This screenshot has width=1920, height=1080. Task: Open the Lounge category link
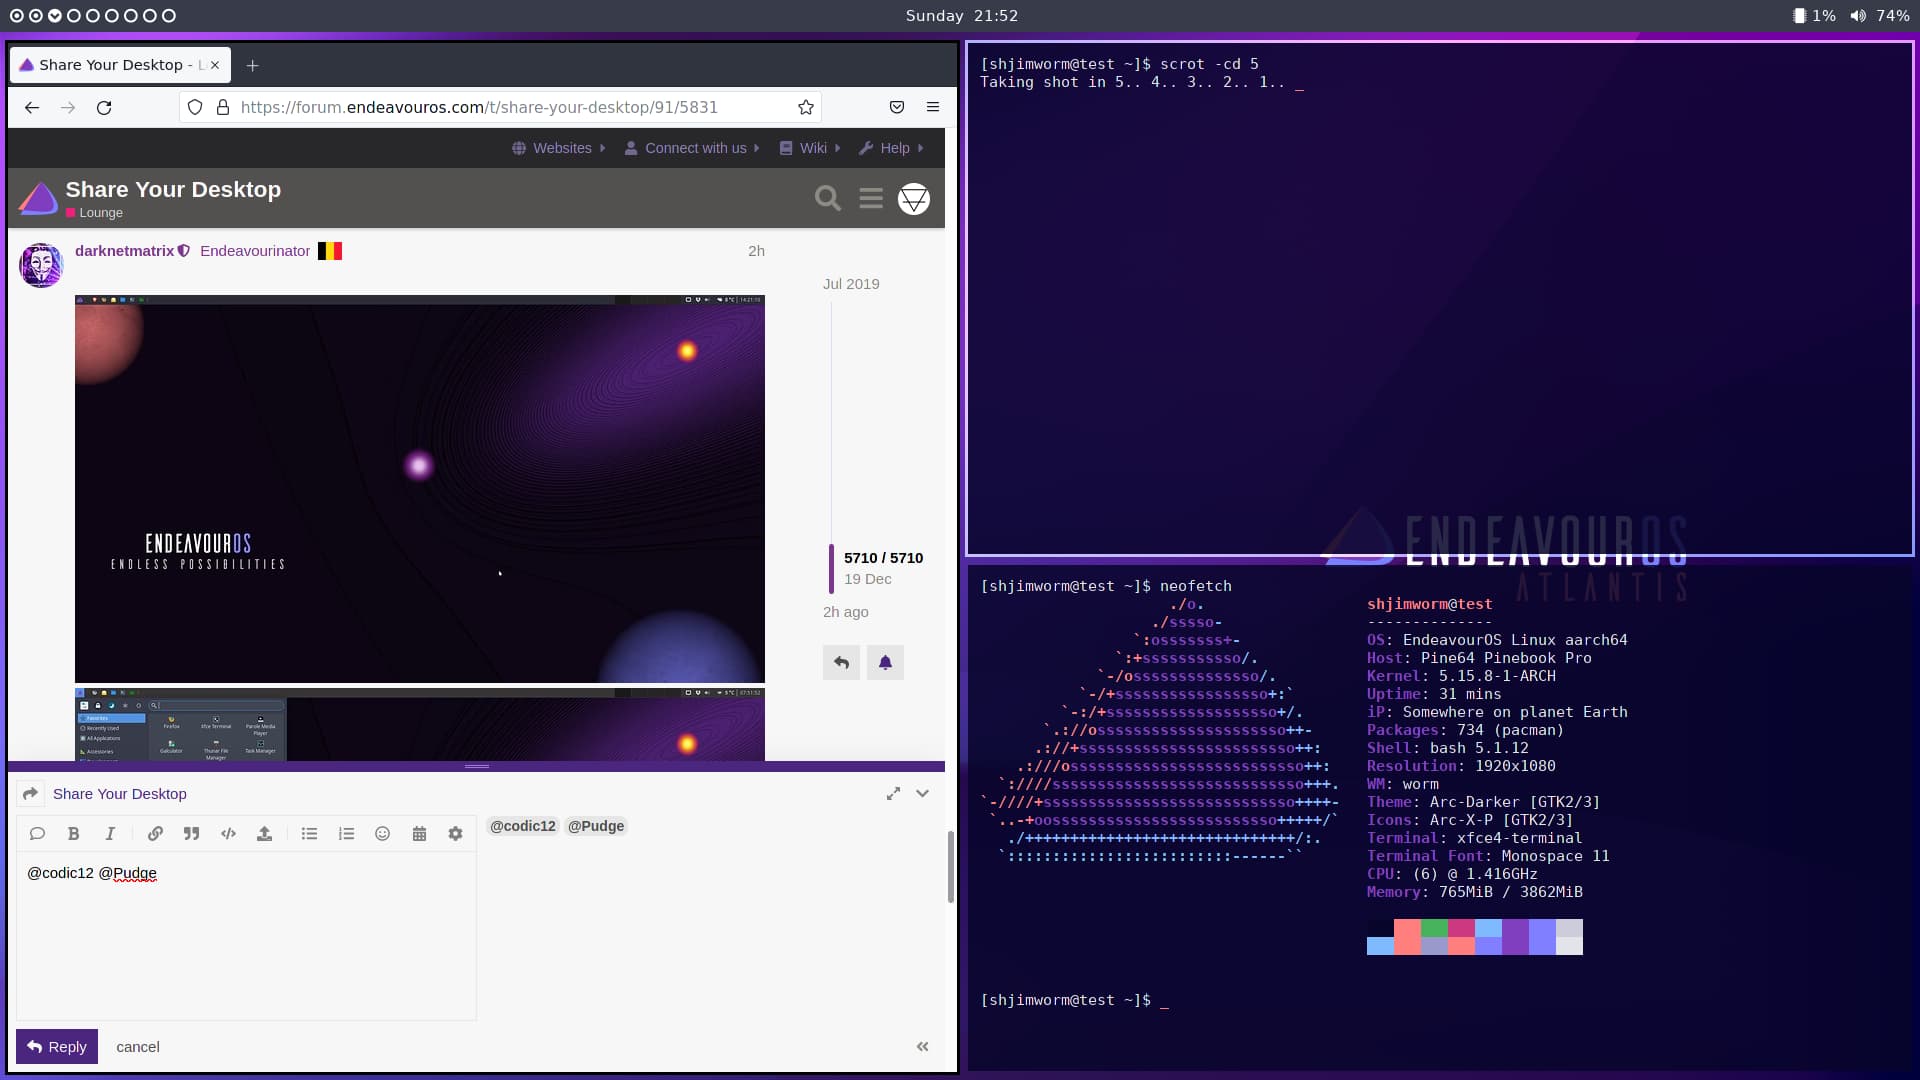[94, 213]
